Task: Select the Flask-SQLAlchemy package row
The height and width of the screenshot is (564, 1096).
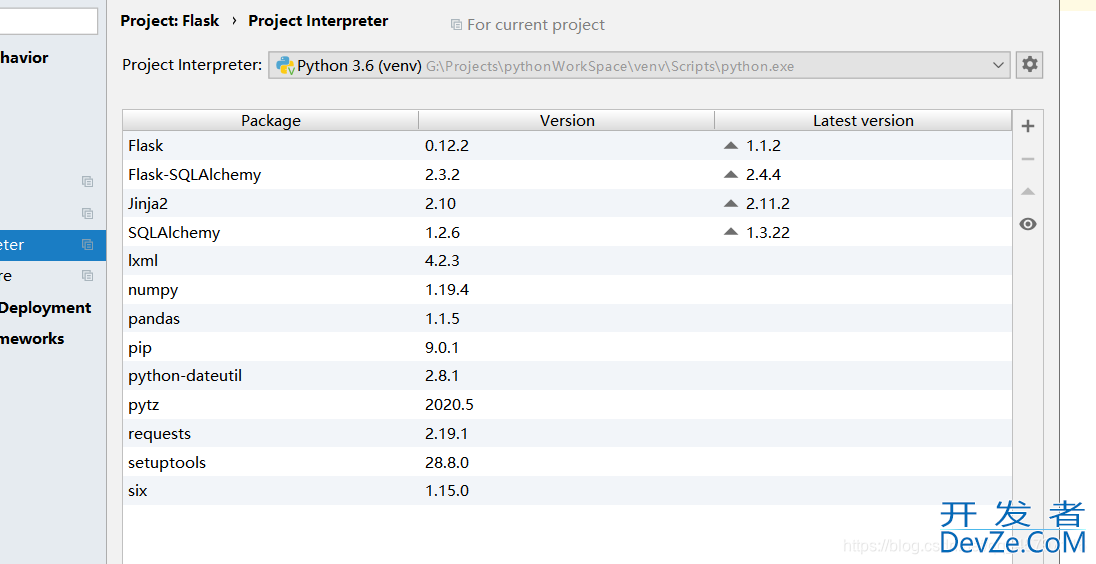Action: pos(567,175)
